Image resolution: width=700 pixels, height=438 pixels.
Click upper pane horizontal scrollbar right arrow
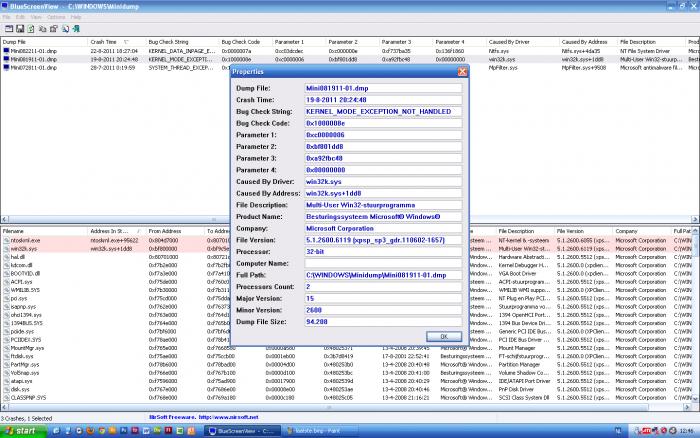coord(695,219)
